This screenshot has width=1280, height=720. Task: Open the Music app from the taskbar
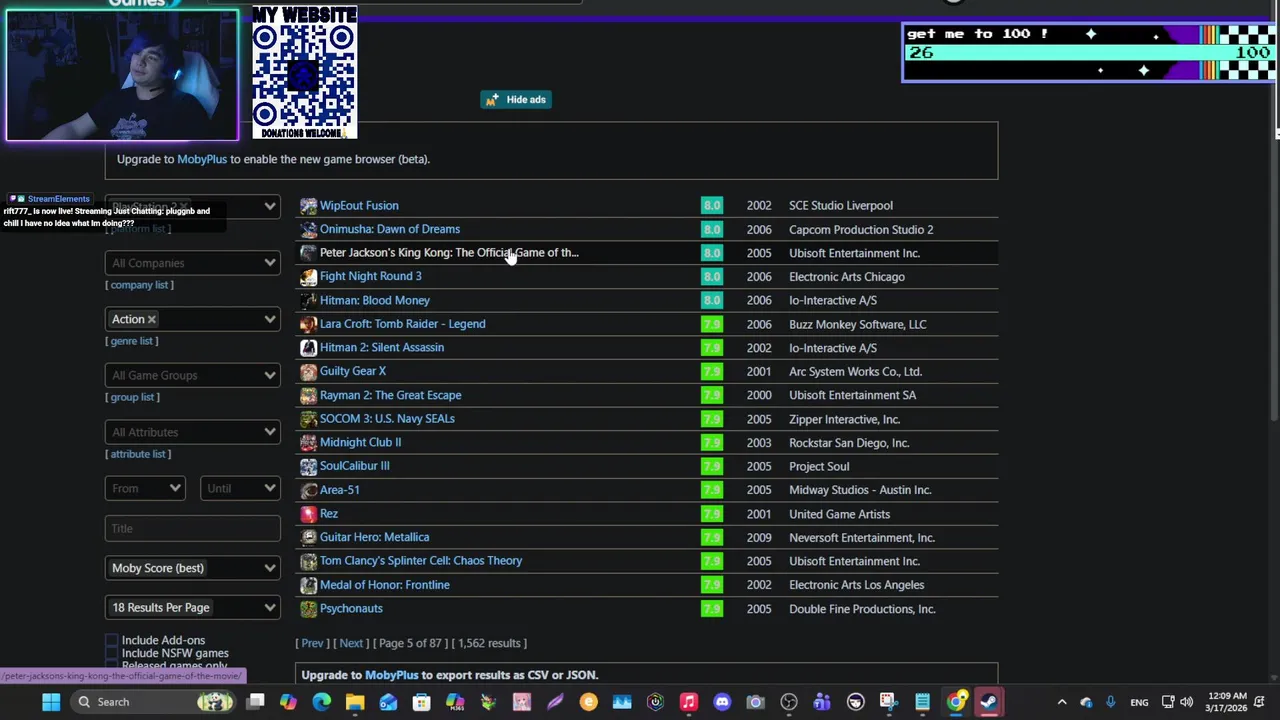tap(688, 702)
